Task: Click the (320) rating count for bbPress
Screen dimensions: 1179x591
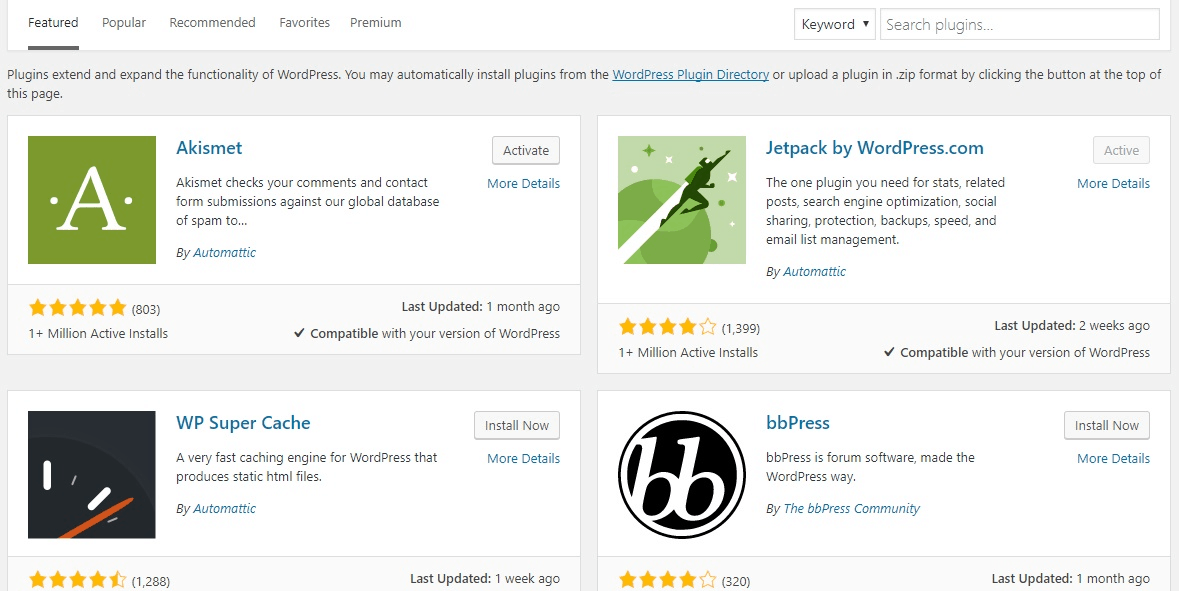Action: (x=736, y=581)
